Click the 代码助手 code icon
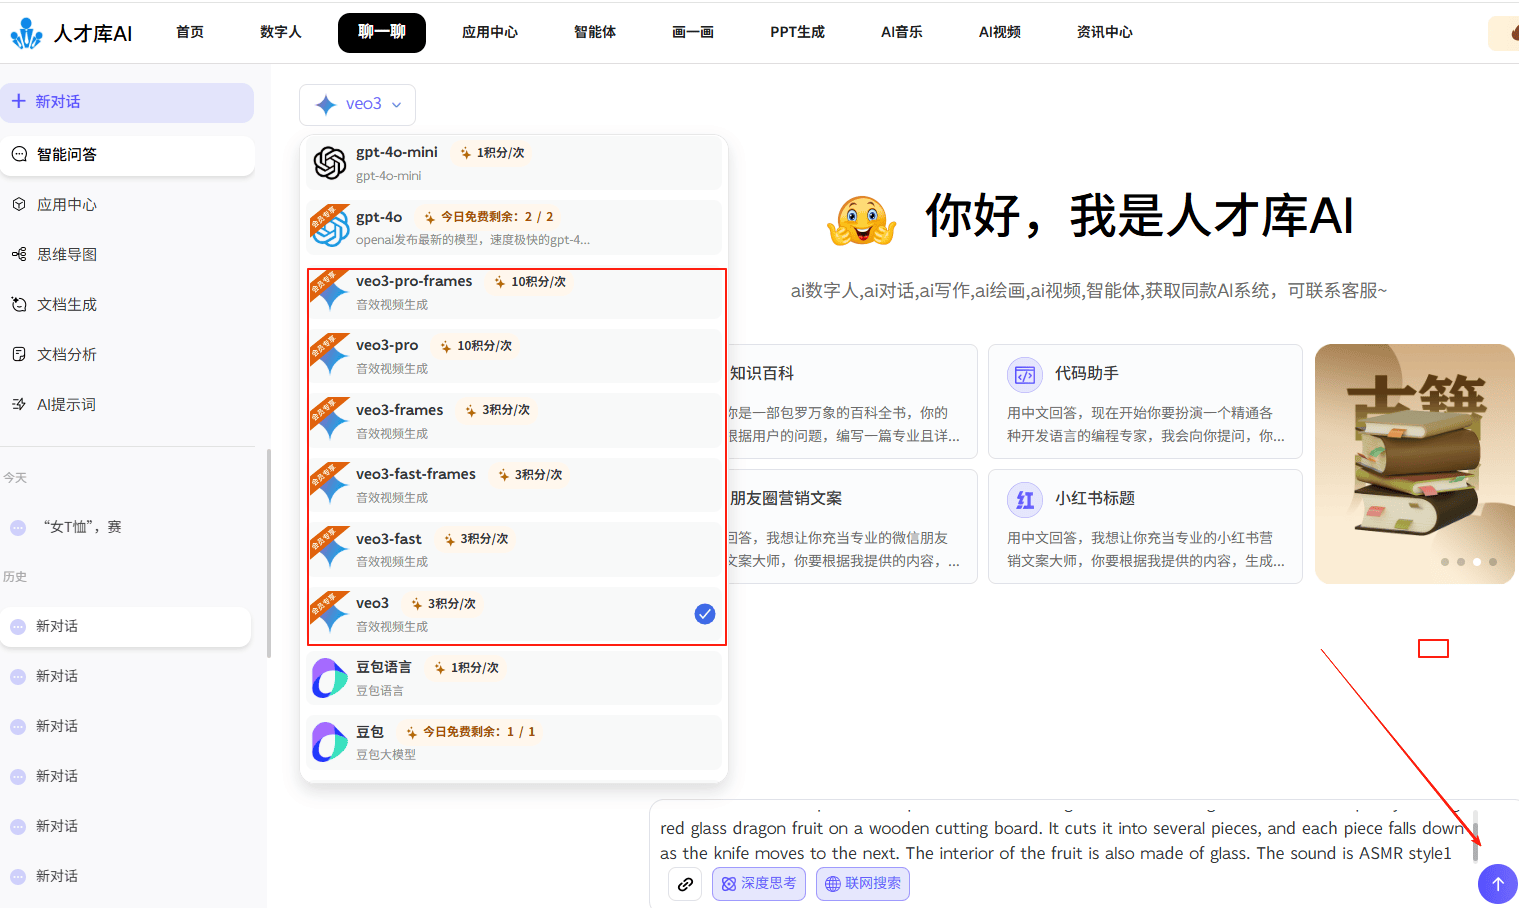 (1025, 374)
